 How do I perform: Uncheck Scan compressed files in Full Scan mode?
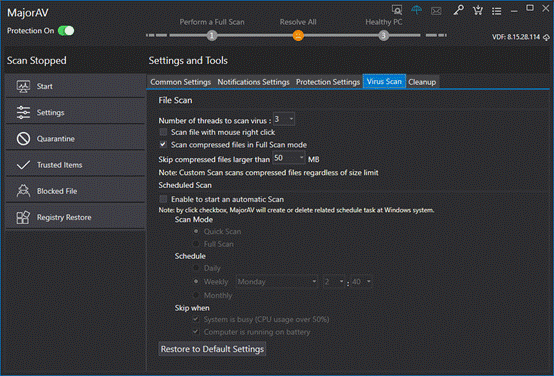(x=163, y=144)
